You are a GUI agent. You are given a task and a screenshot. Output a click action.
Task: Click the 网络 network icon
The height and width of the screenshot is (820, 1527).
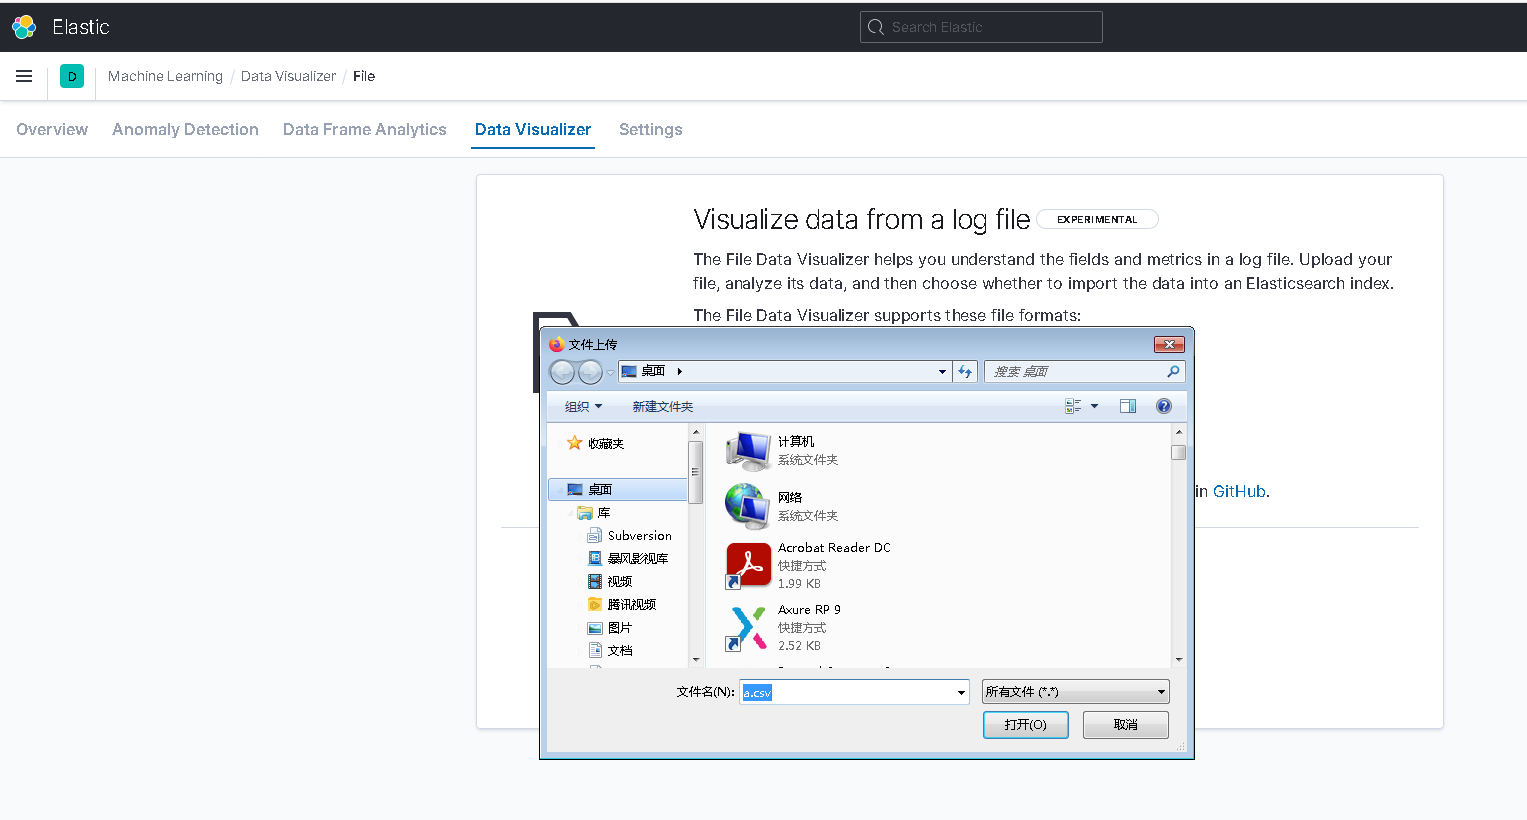click(x=748, y=507)
